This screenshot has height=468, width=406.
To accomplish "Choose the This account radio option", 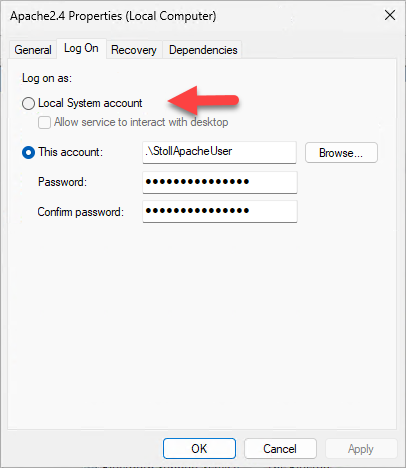I will (28, 152).
